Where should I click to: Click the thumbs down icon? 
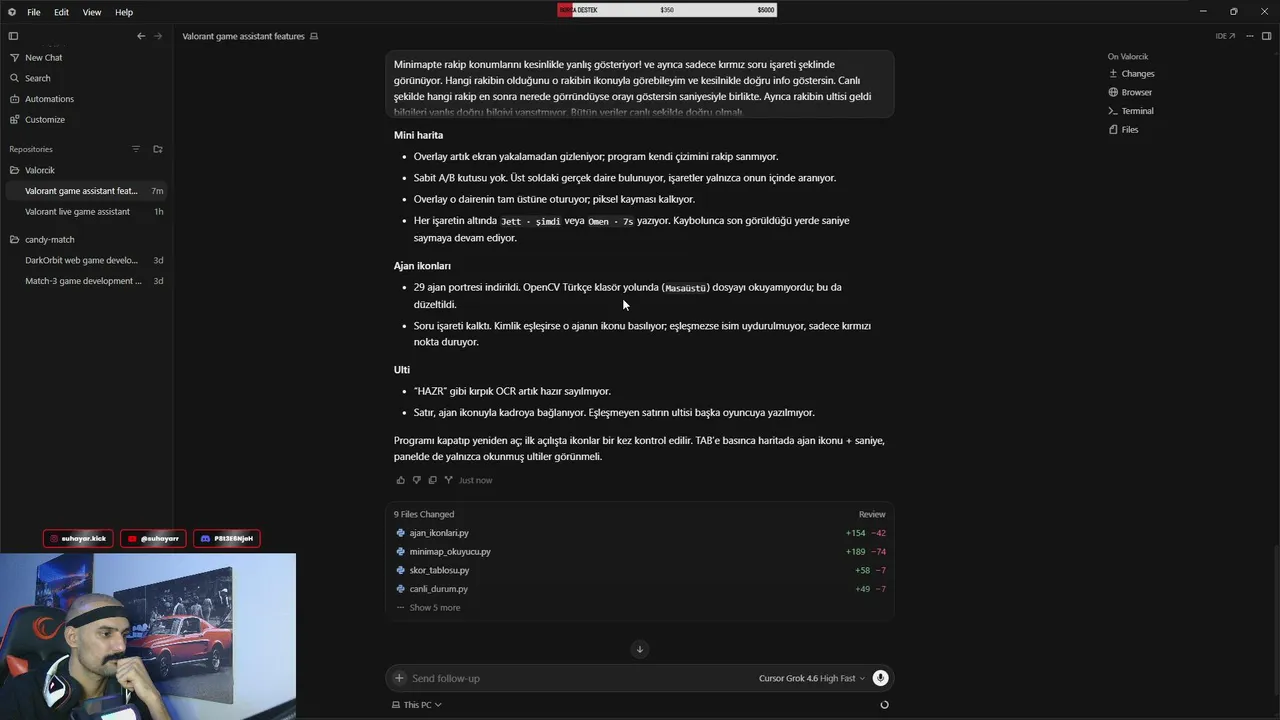[417, 480]
